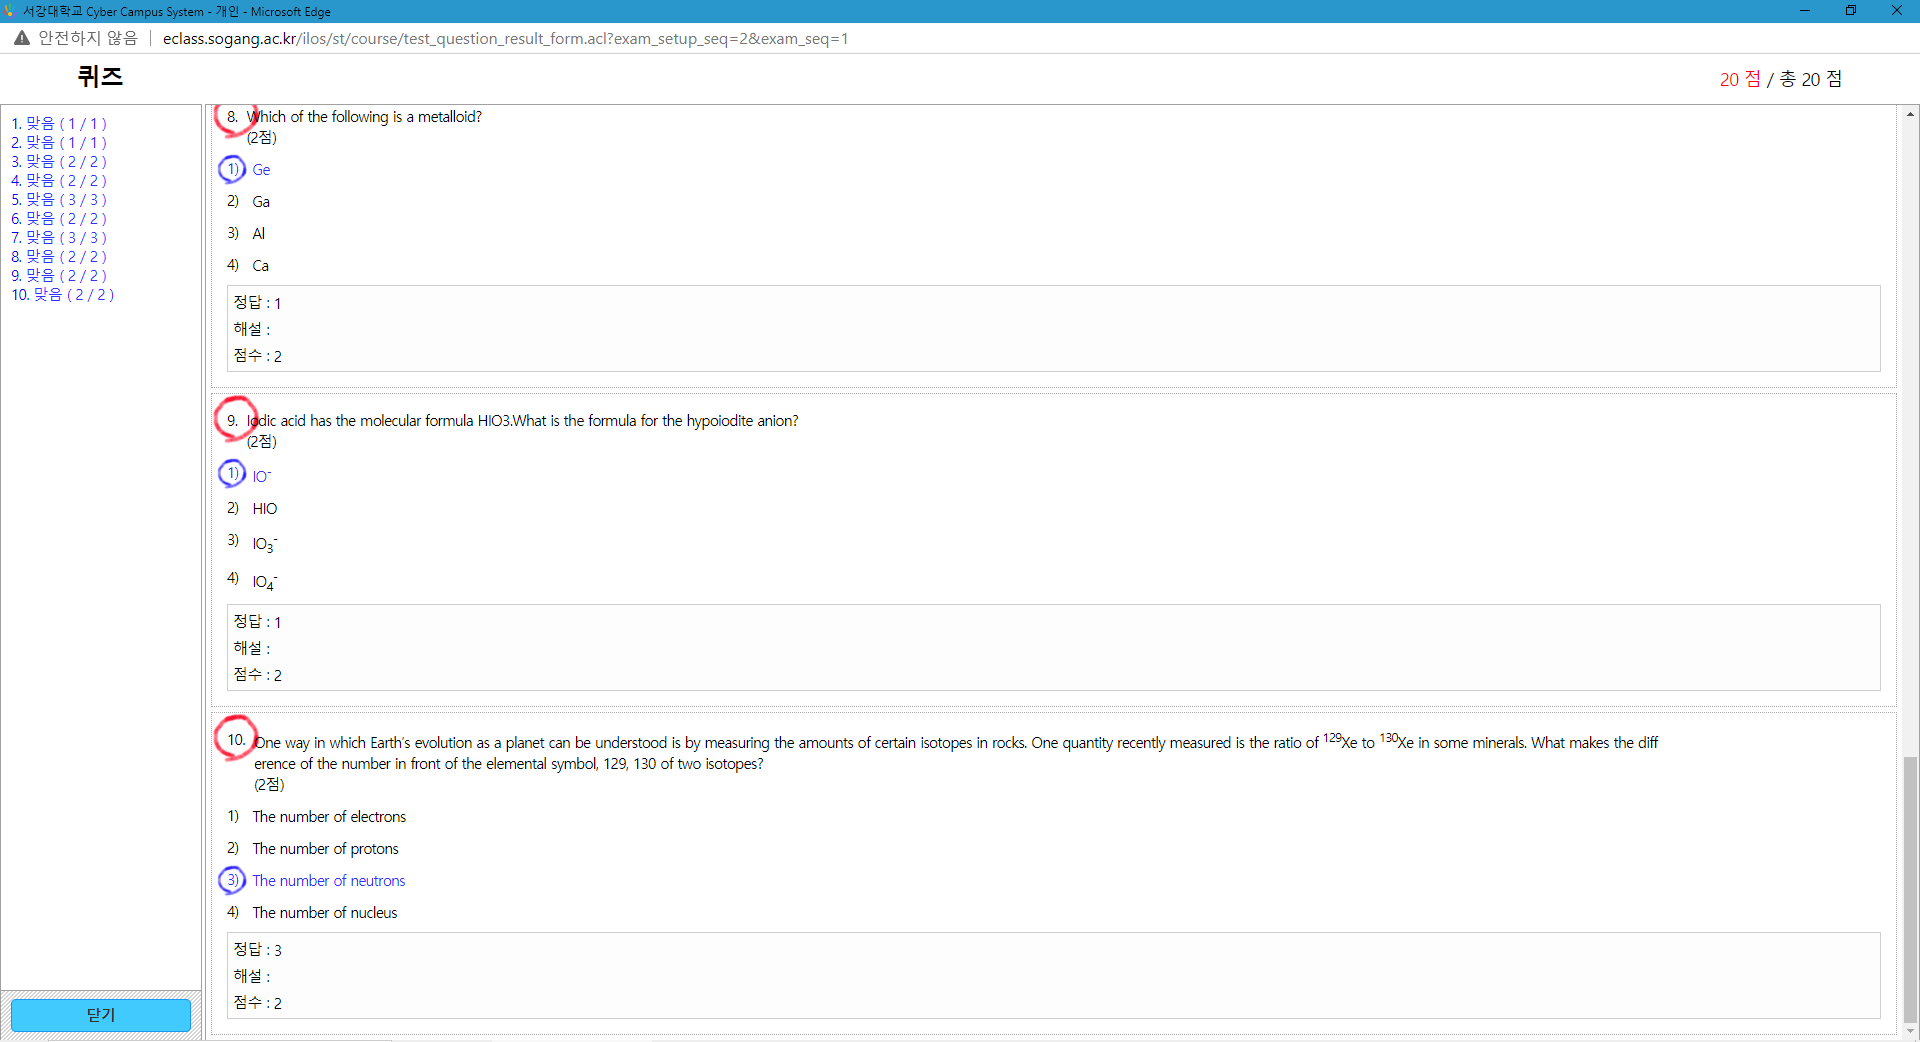Click the circled answer 1 marker for Ge
The height and width of the screenshot is (1042, 1920).
(x=232, y=169)
